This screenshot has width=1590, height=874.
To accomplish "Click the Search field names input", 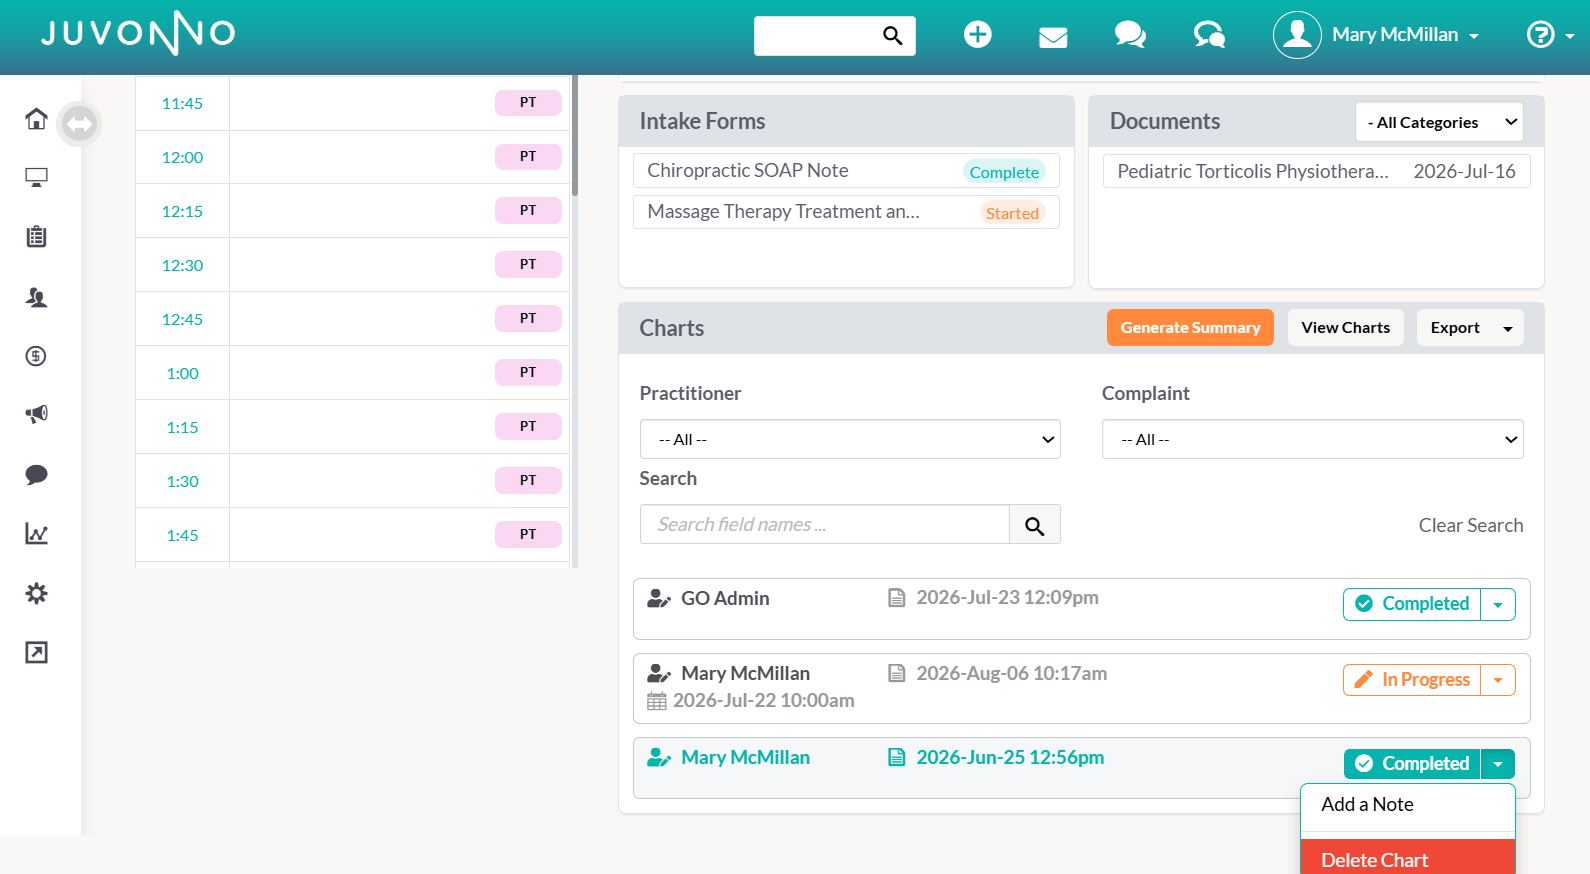I will [x=824, y=525].
